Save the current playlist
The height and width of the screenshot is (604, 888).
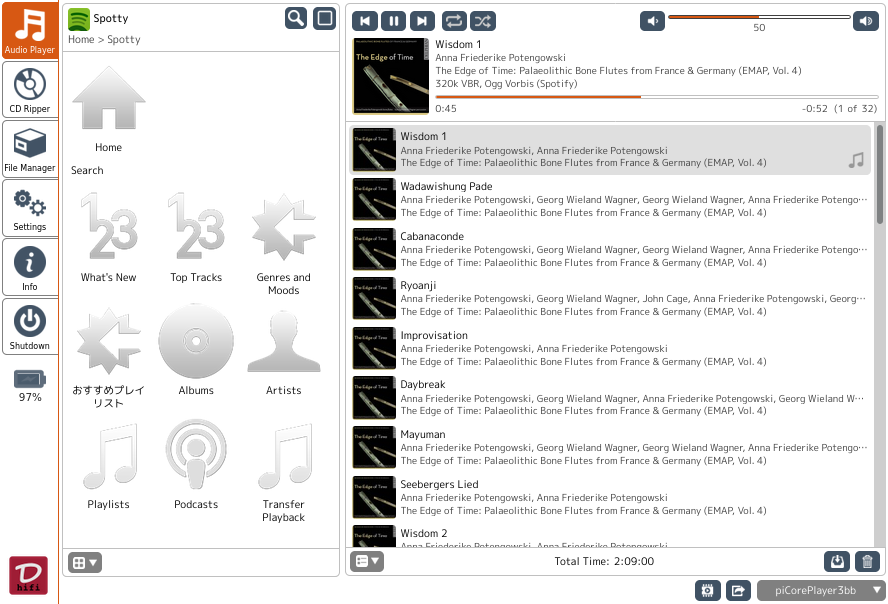click(837, 562)
